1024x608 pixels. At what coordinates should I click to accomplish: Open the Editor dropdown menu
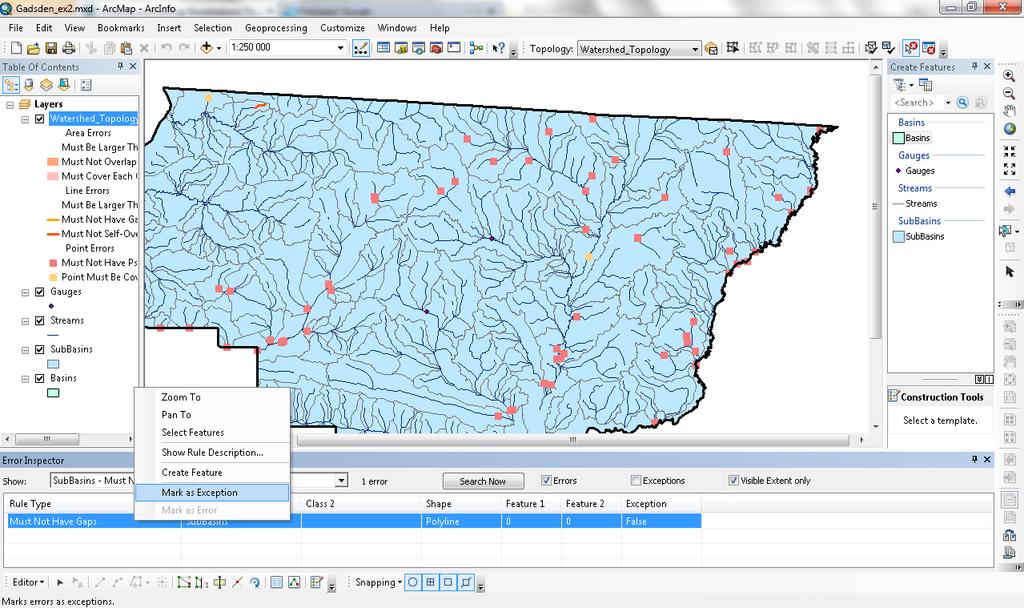point(29,582)
